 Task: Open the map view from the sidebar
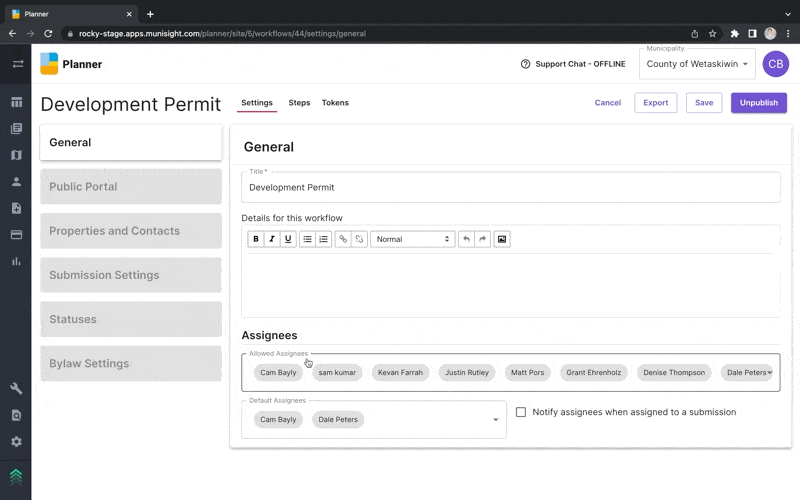[16, 155]
